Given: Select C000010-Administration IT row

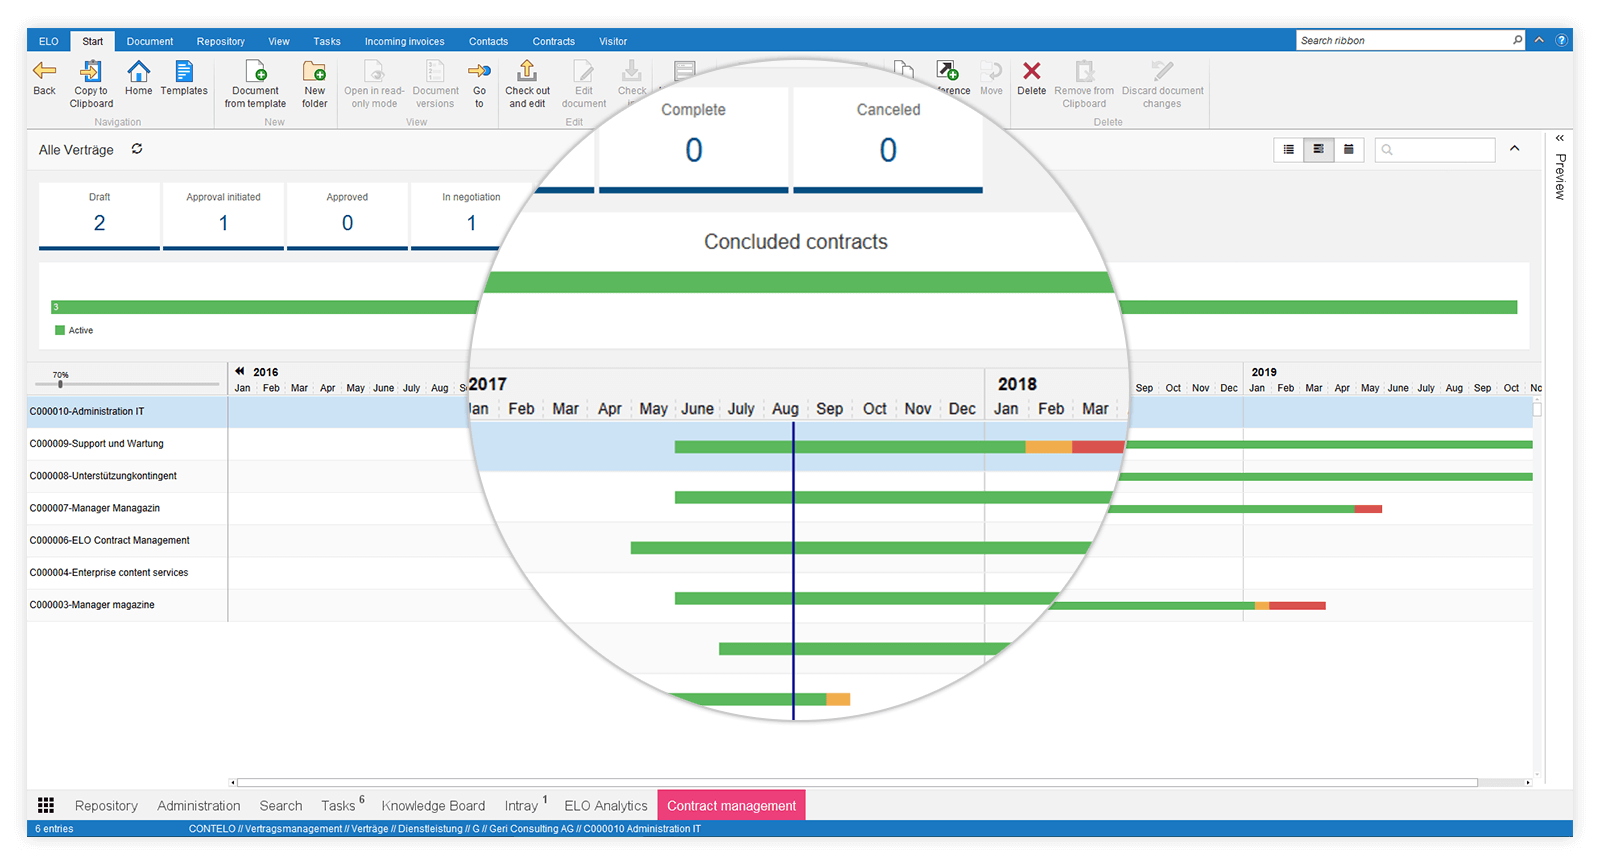Looking at the screenshot, I should click(127, 411).
